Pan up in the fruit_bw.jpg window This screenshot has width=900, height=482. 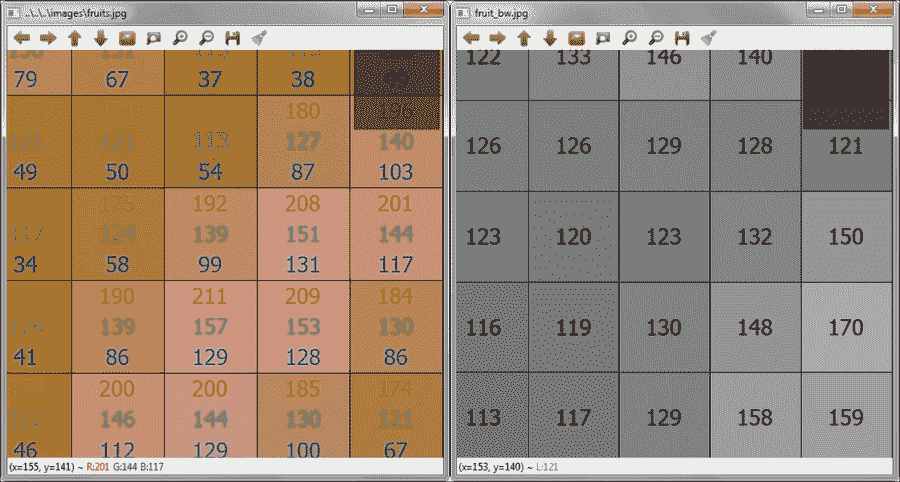(523, 38)
